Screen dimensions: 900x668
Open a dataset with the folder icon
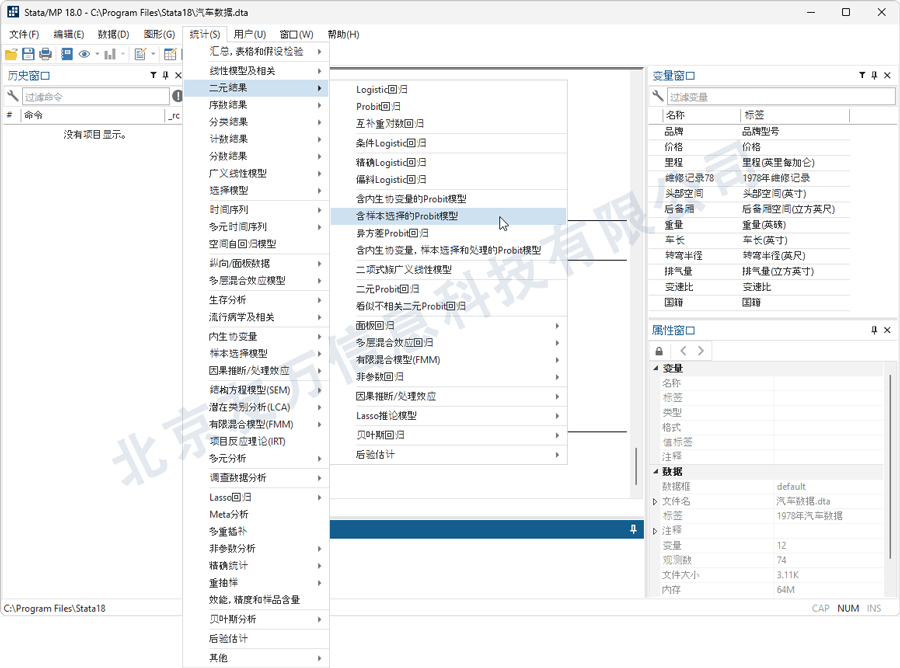[13, 53]
